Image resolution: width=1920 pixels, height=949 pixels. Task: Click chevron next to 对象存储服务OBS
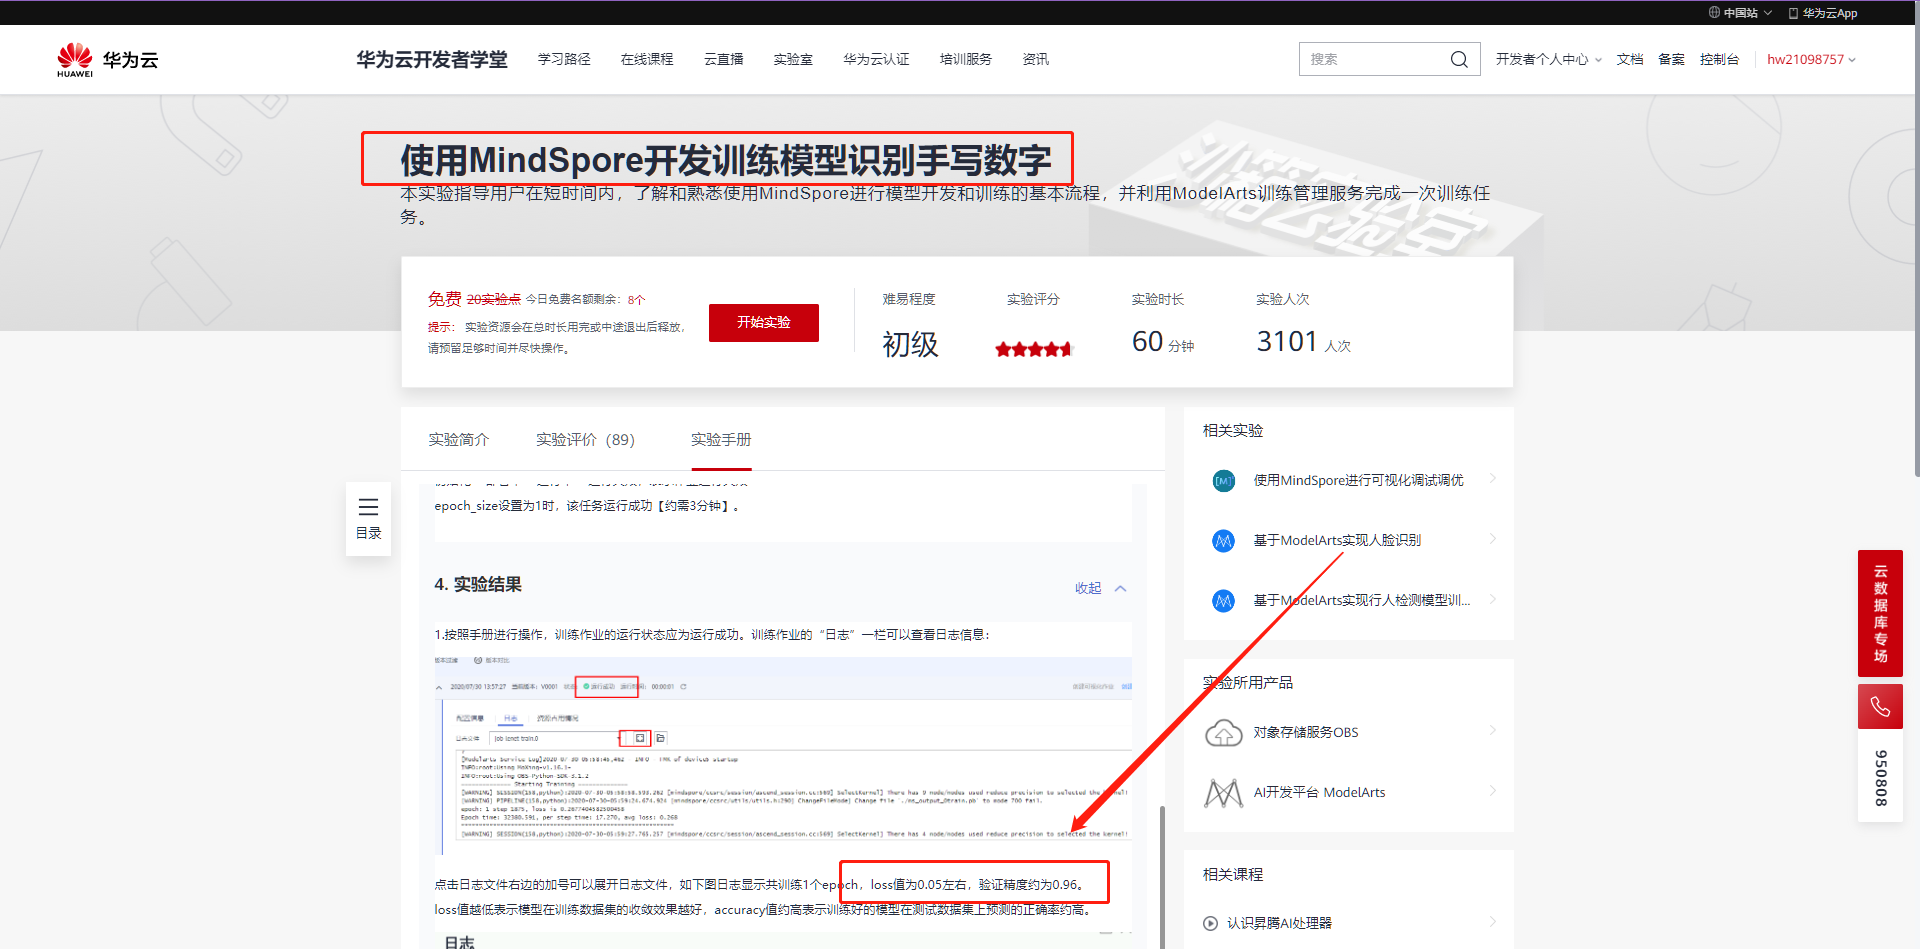coord(1492,731)
